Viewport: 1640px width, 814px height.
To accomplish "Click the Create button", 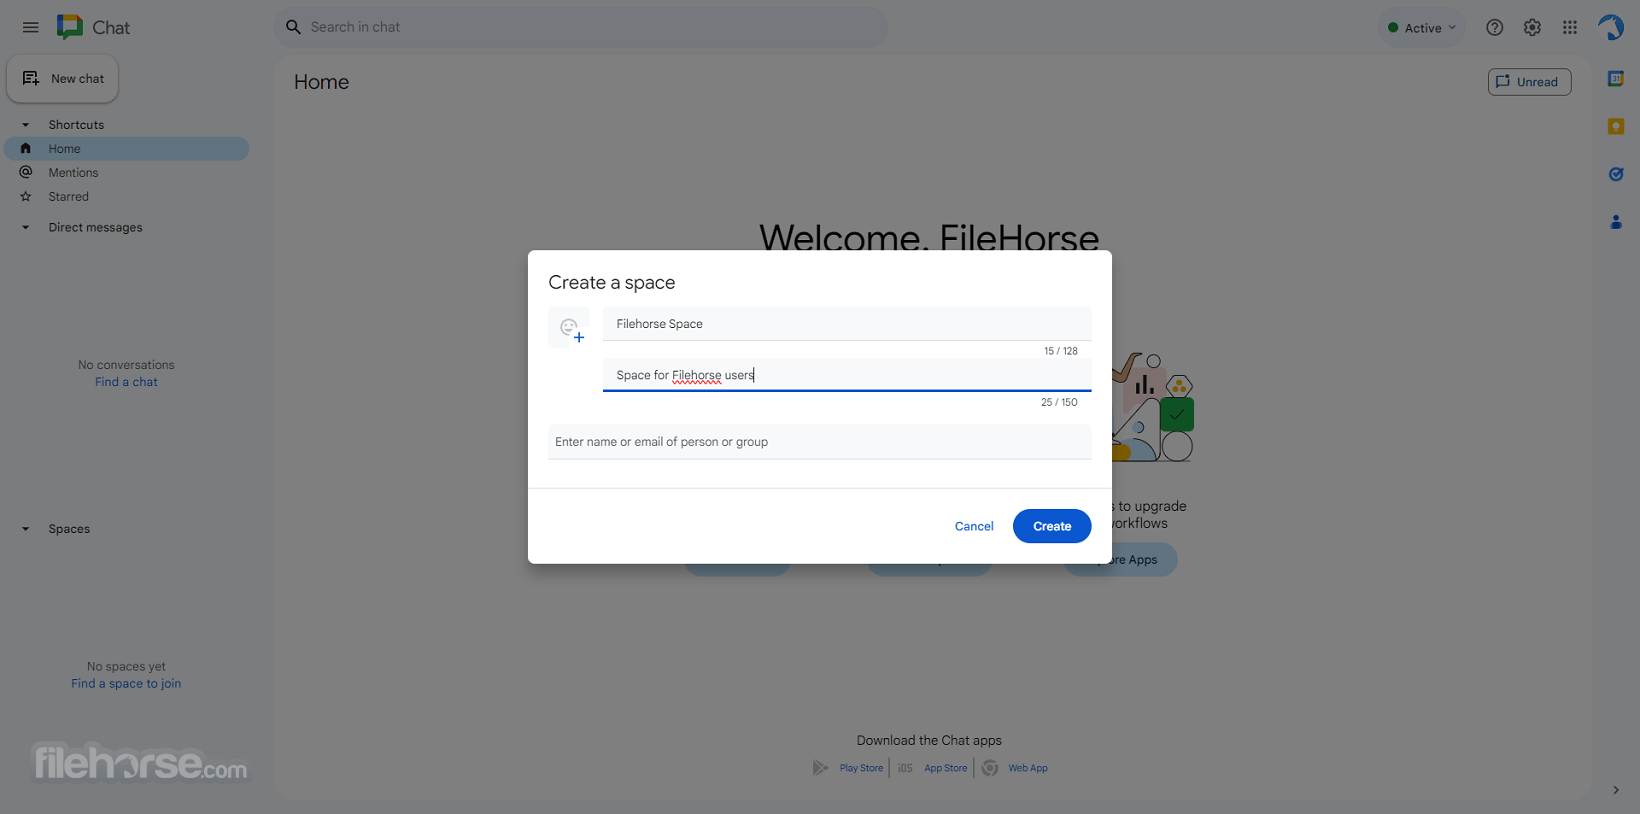I will (x=1051, y=526).
